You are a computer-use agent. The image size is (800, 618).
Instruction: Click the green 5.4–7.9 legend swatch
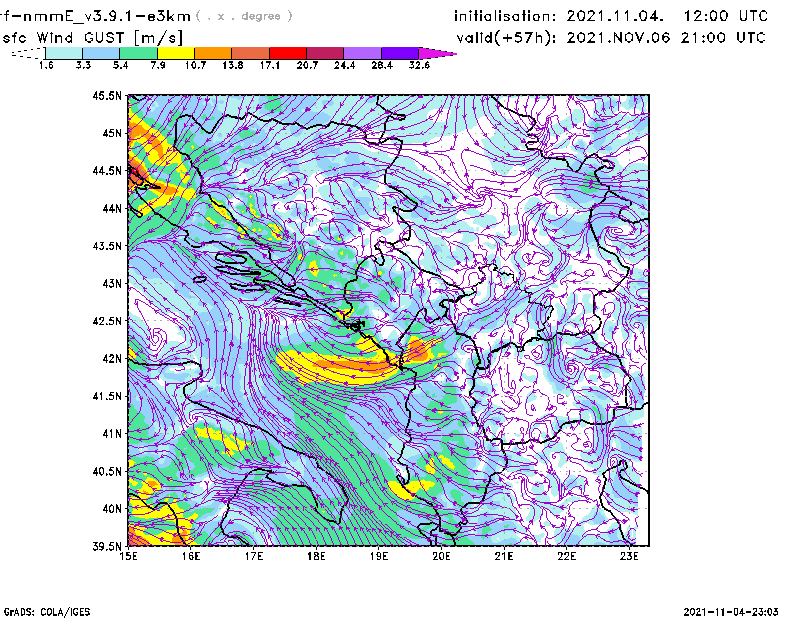tap(138, 53)
